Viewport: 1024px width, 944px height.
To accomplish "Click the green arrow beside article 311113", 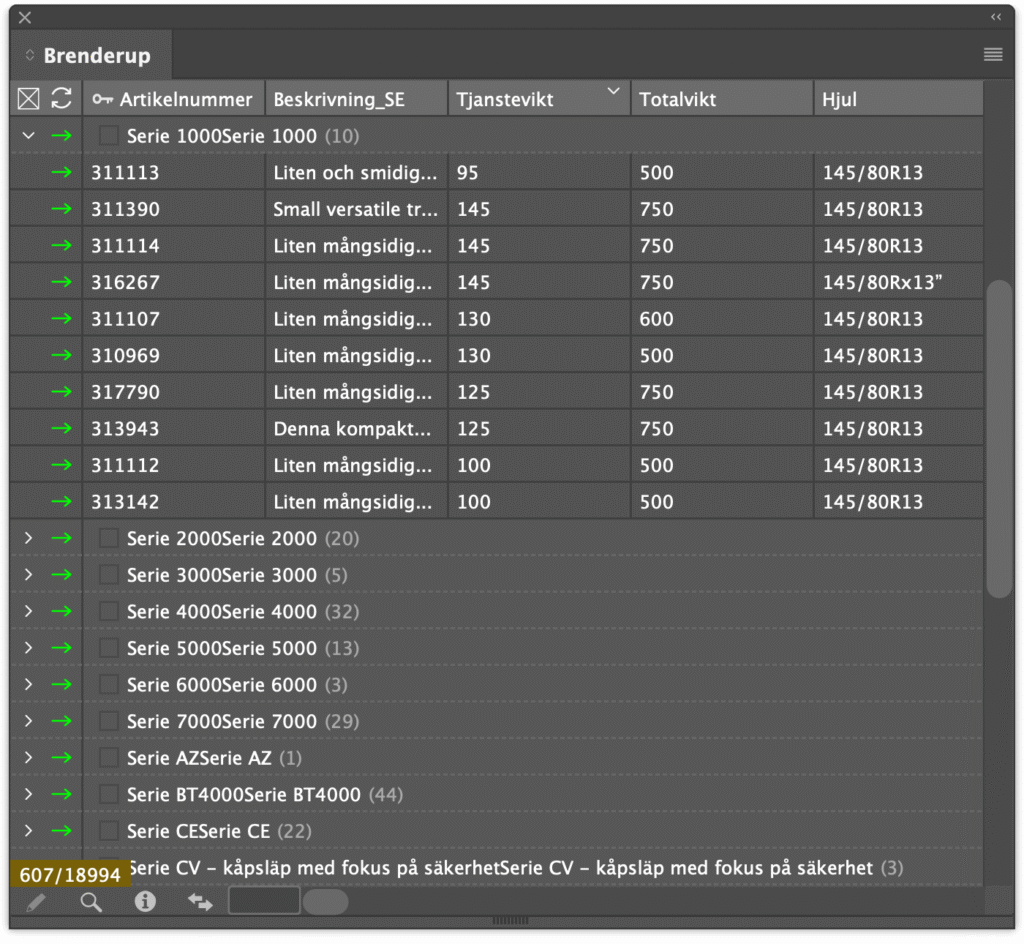I will [62, 173].
